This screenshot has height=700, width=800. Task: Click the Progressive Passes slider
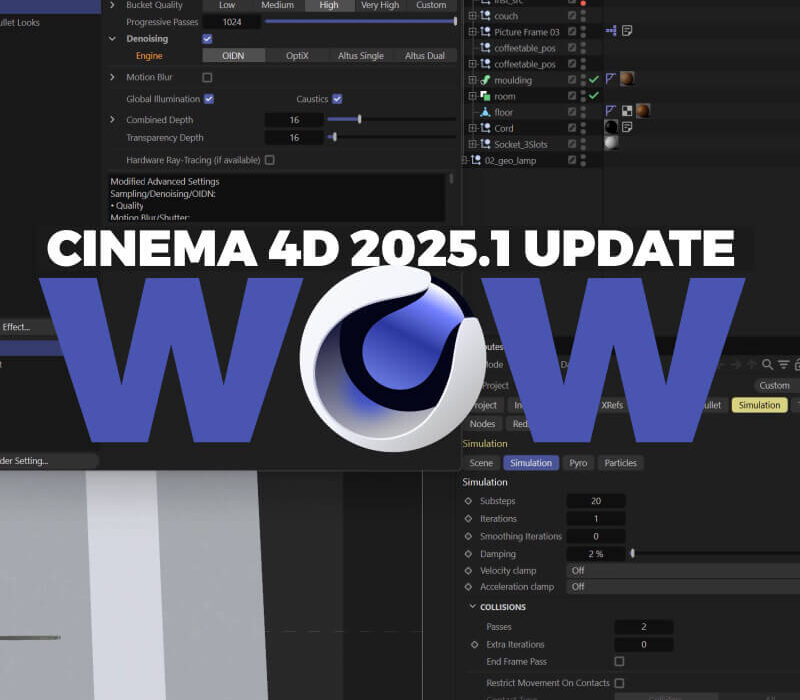pos(360,21)
